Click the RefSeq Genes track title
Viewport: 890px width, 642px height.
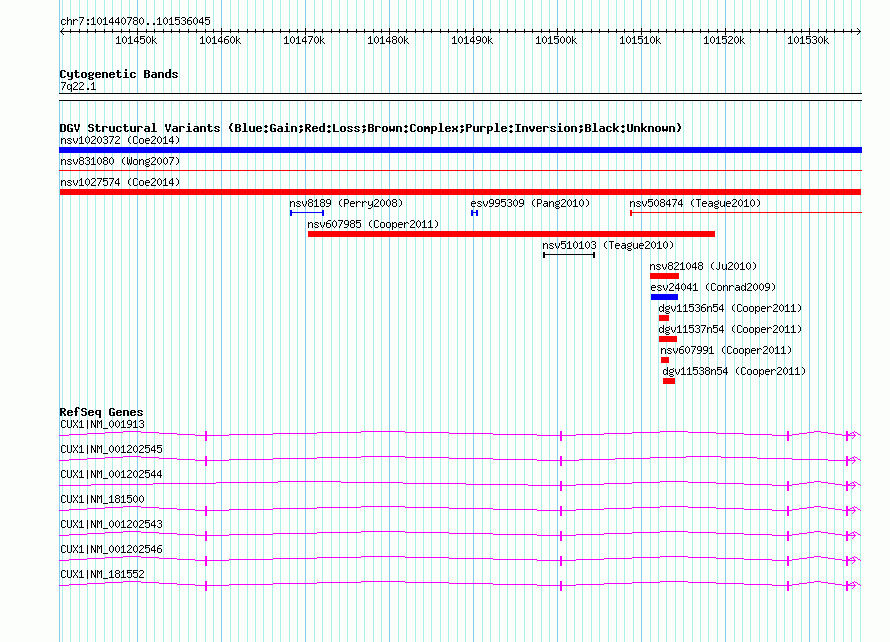(101, 412)
